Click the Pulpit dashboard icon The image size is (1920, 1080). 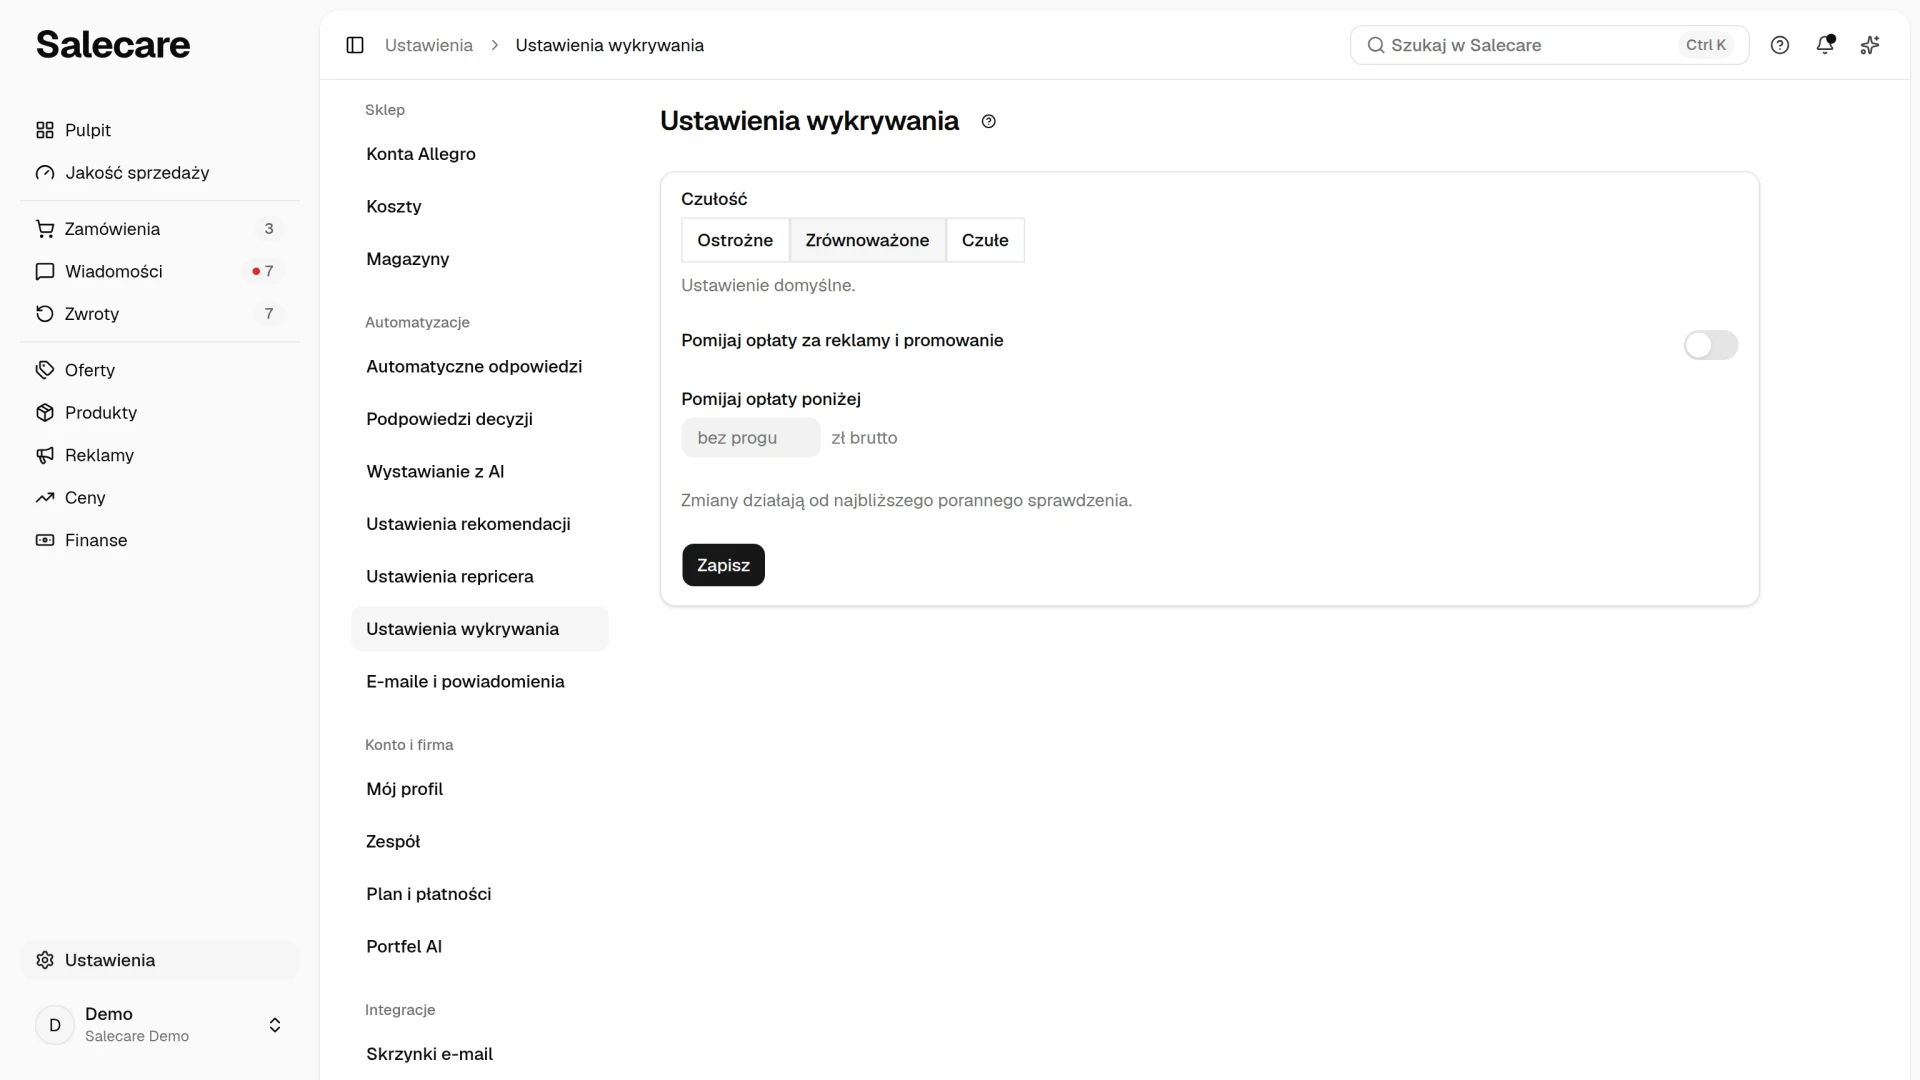tap(45, 130)
